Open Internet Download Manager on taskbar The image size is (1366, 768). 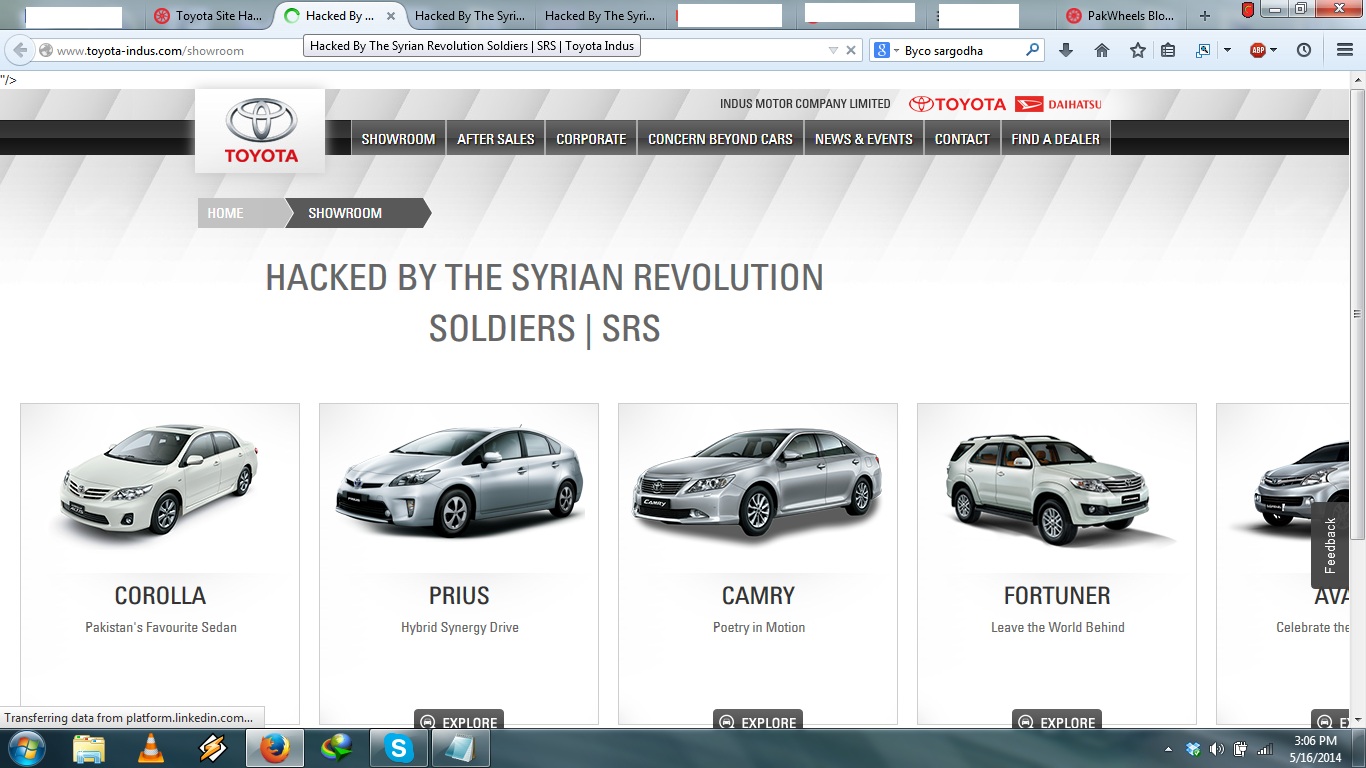pos(336,748)
